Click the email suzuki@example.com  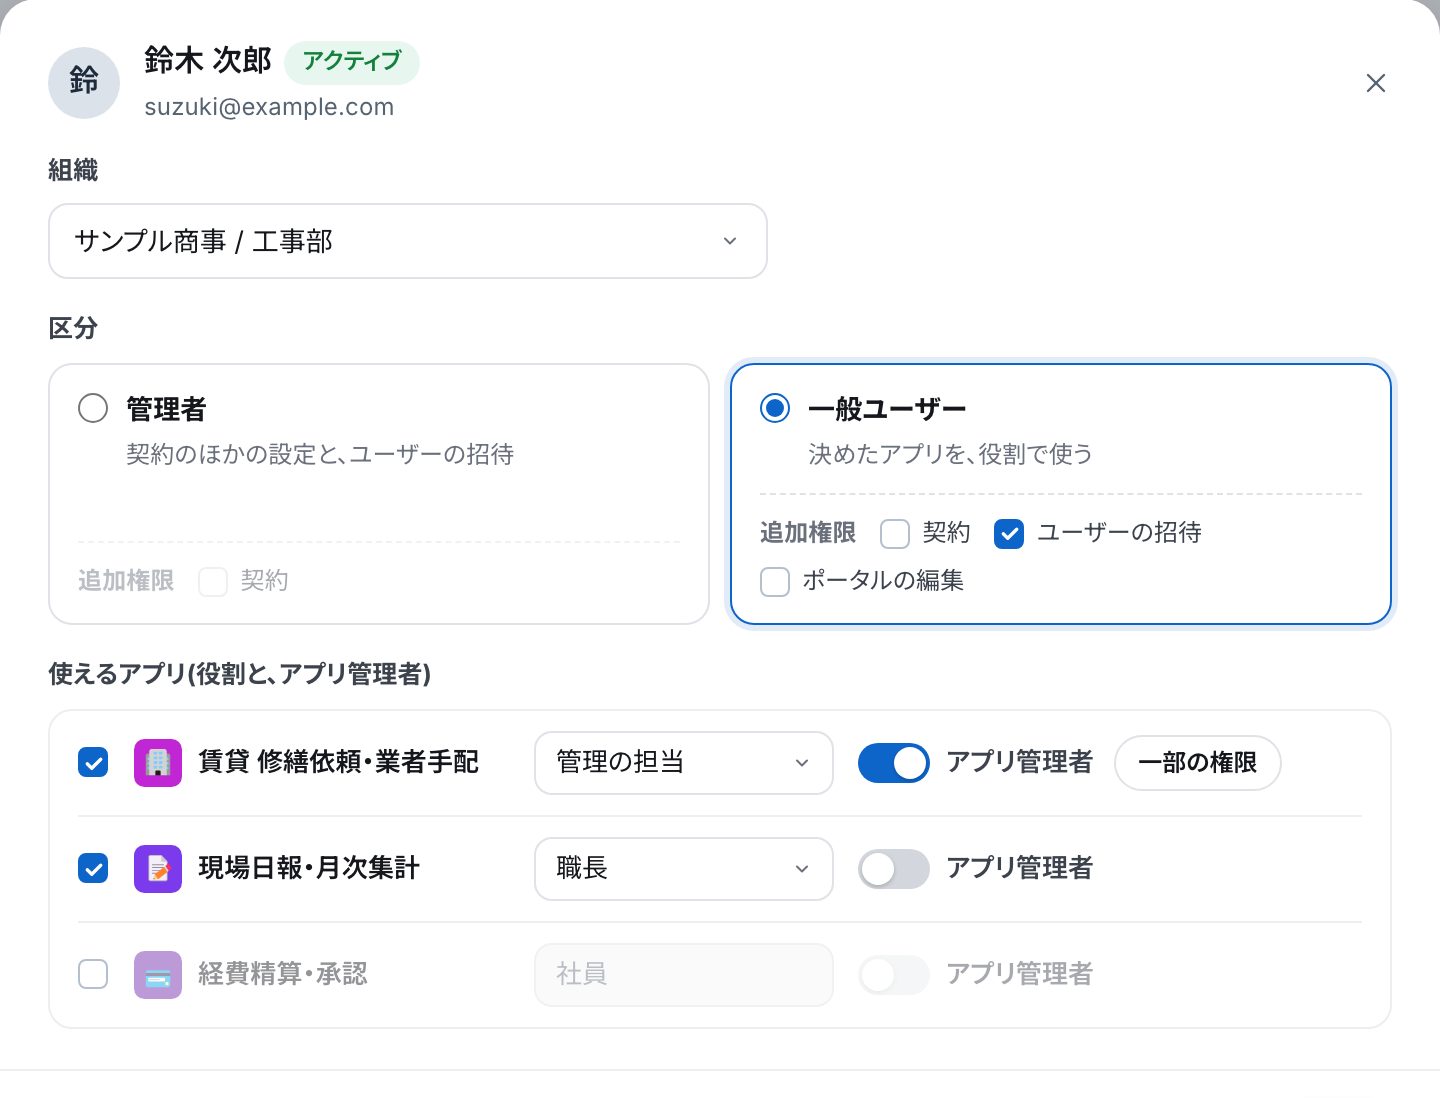point(269,107)
